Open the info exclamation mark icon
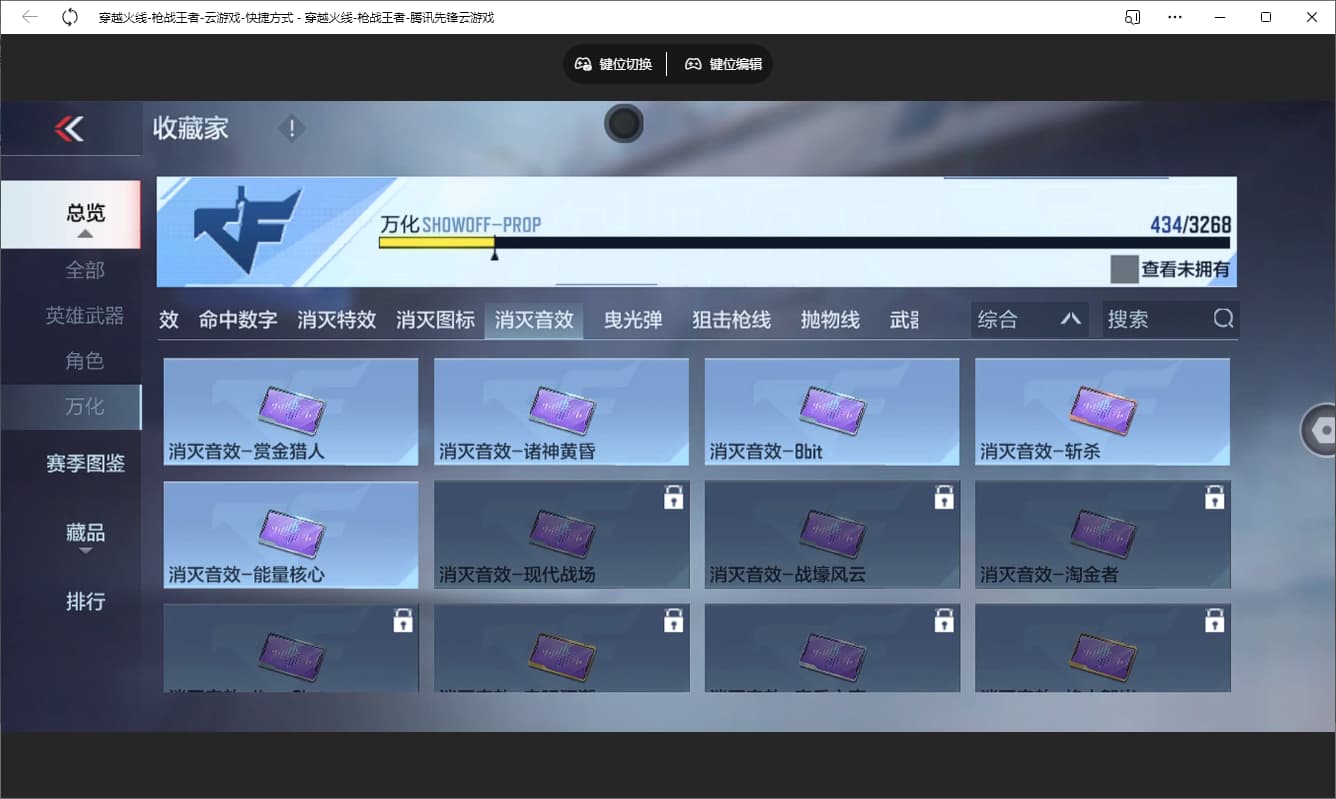The image size is (1336, 799). point(291,128)
